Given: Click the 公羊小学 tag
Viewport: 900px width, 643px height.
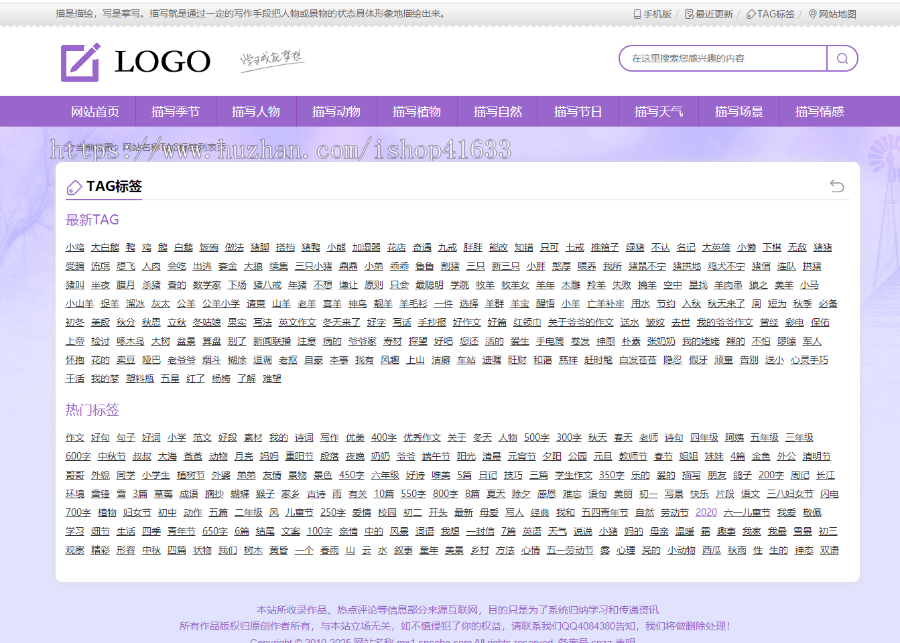Looking at the screenshot, I should [x=221, y=304].
